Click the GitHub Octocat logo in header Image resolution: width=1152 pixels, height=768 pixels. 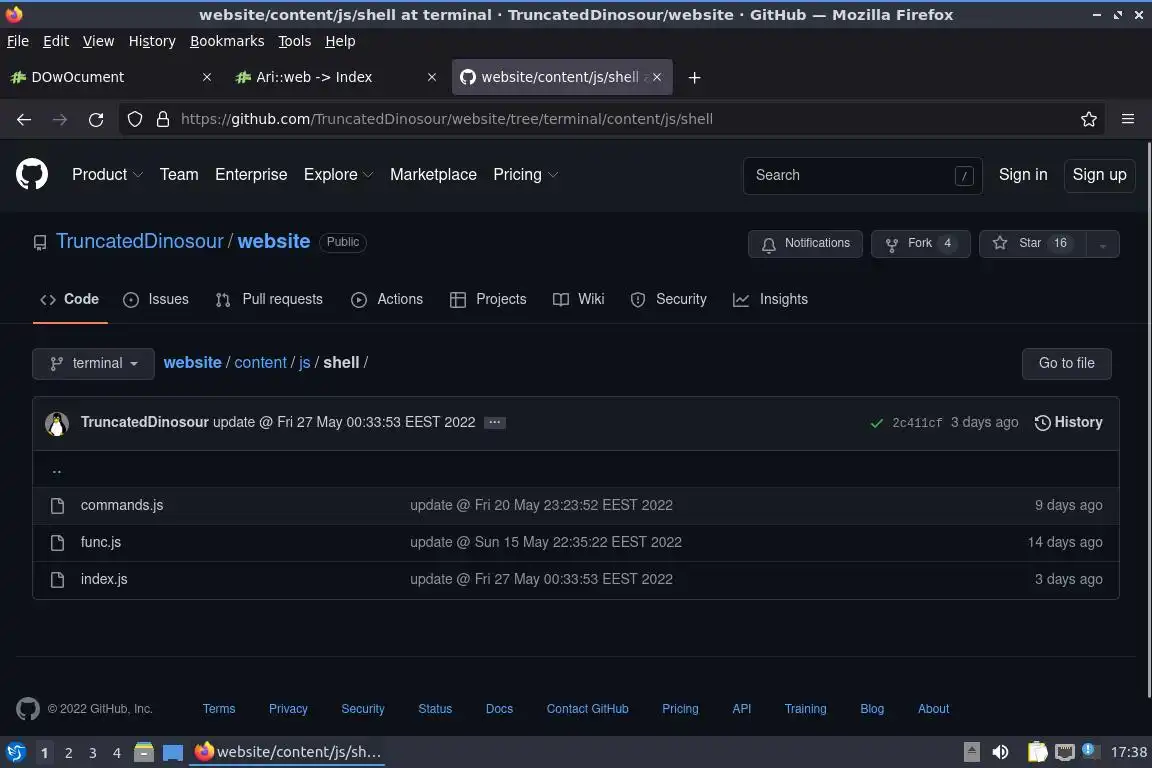click(32, 175)
